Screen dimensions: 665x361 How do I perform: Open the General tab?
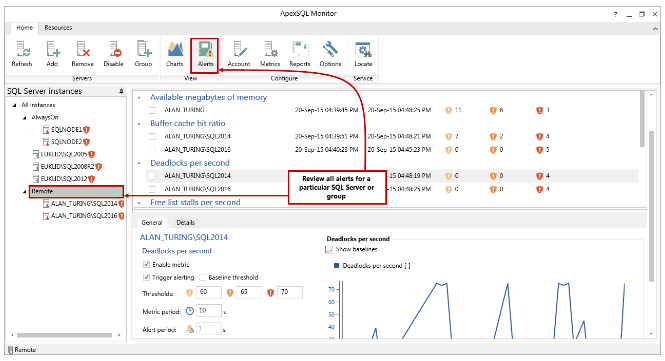coord(152,223)
